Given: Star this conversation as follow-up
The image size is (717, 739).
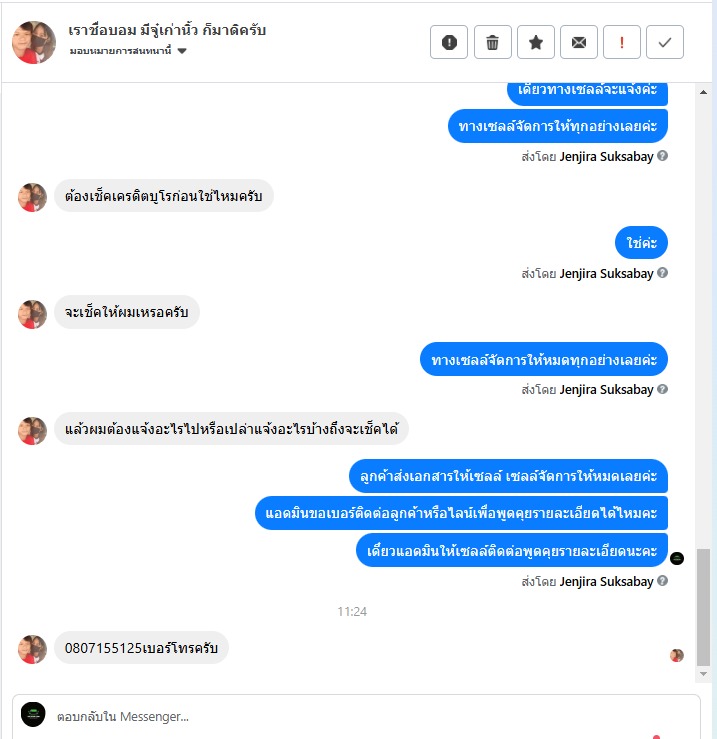Looking at the screenshot, I should [x=536, y=42].
